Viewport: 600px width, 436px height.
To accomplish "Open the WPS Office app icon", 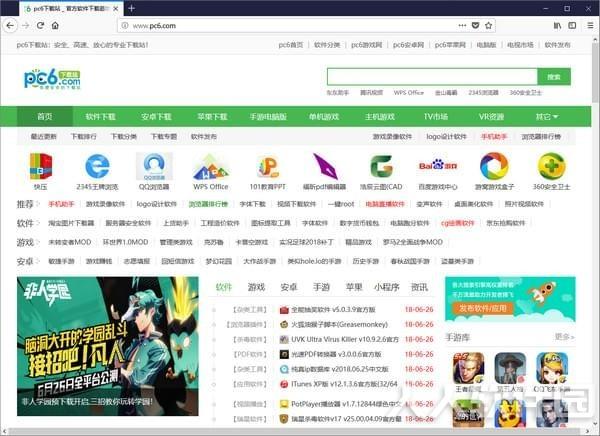I will pos(210,167).
